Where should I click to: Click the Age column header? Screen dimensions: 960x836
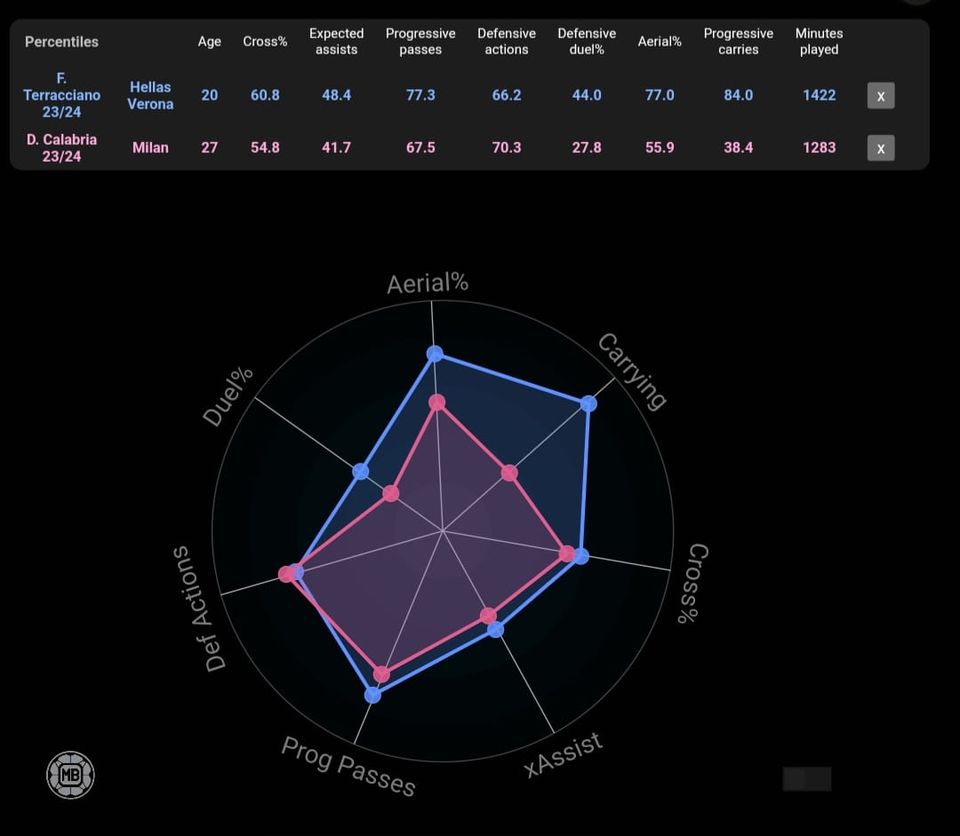click(x=209, y=42)
